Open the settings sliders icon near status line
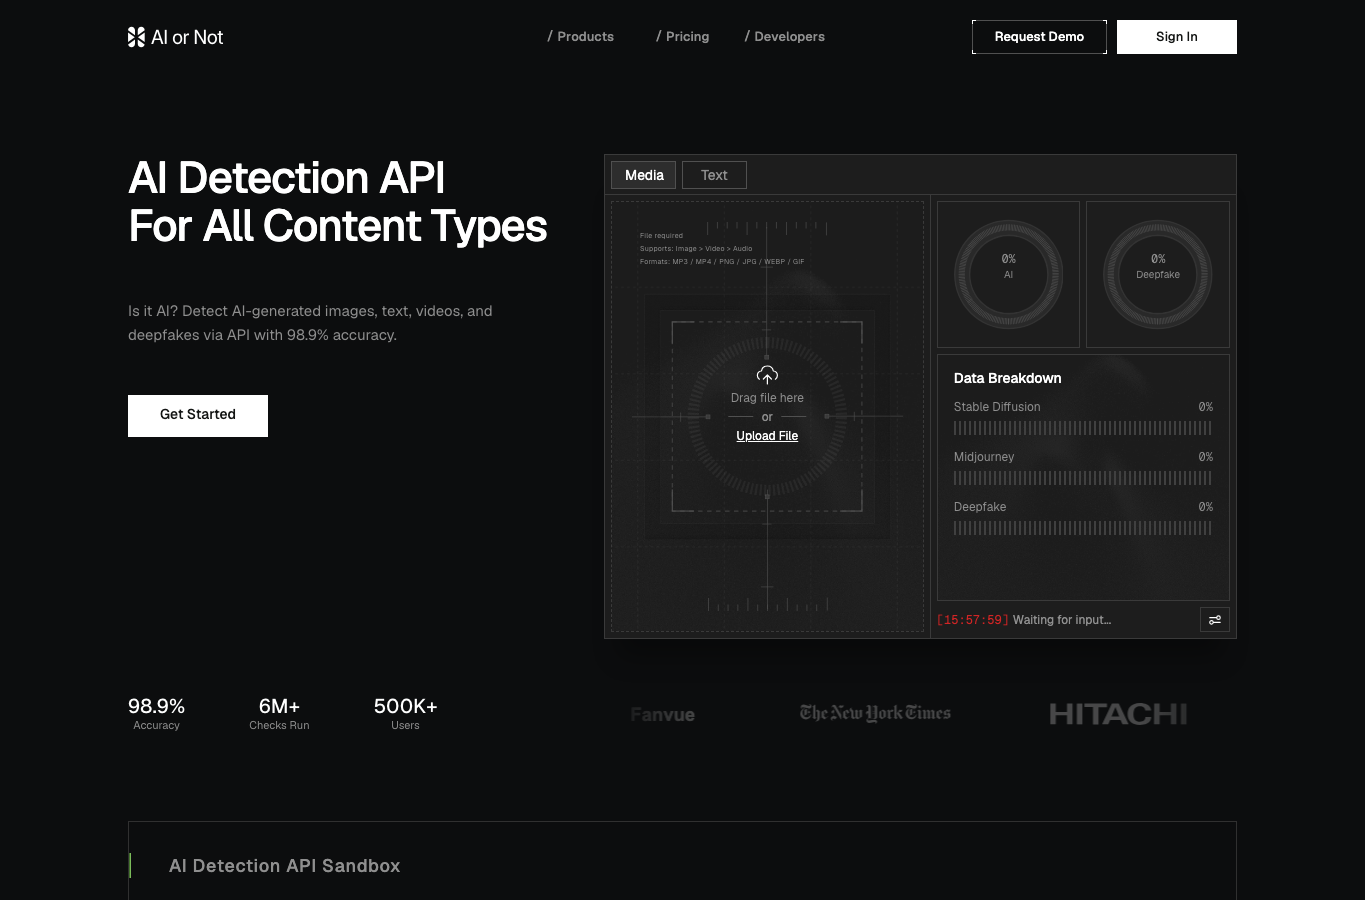The height and width of the screenshot is (900, 1365). 1214,620
